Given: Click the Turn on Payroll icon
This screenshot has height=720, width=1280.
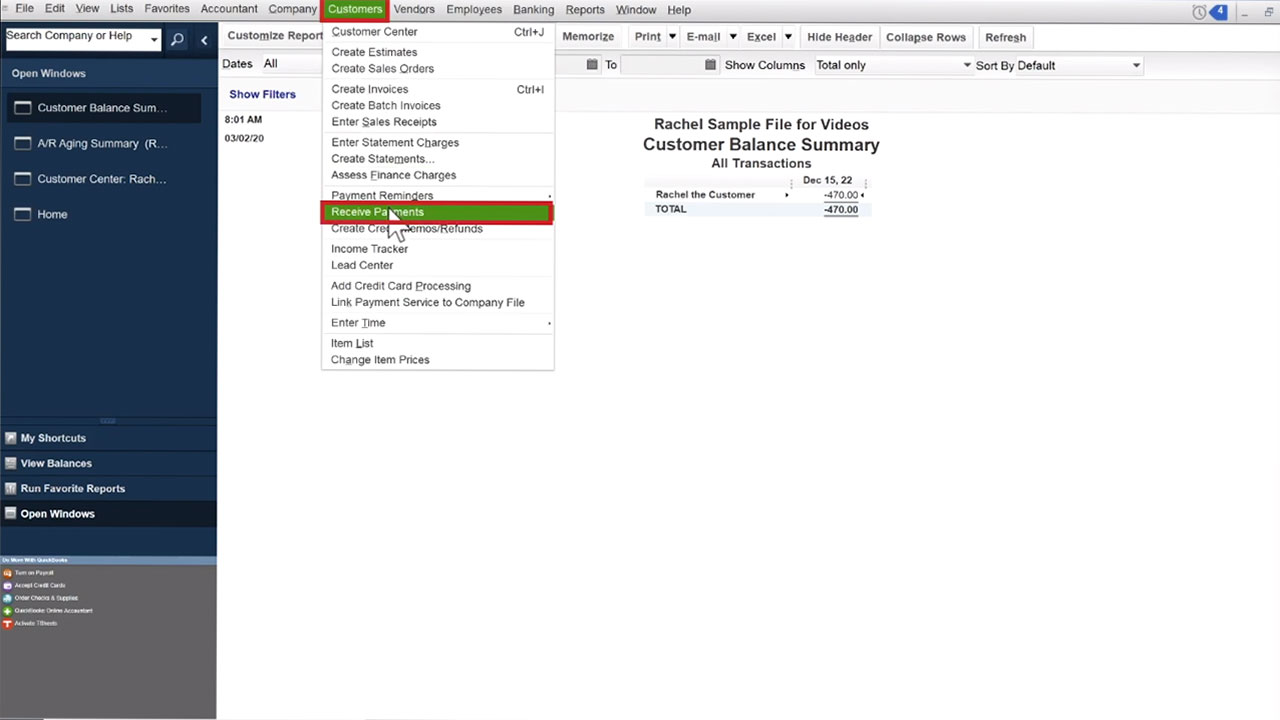Looking at the screenshot, I should click(x=7, y=573).
